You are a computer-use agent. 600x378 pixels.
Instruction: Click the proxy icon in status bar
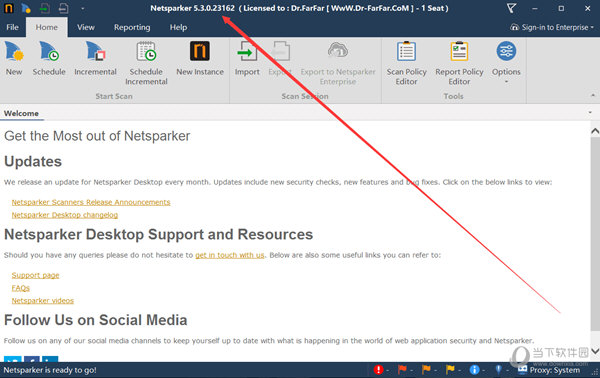click(x=522, y=370)
